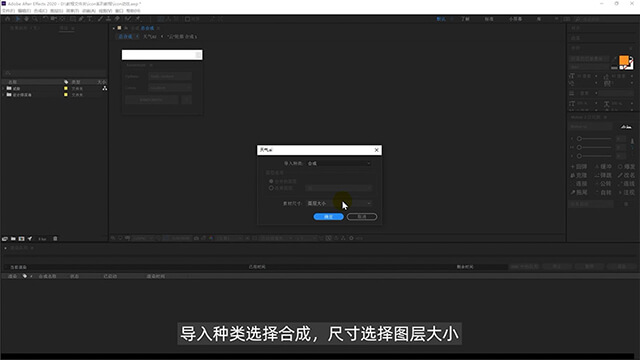The height and width of the screenshot is (360, 640).
Task: Select the Home icon in the toolbar
Action: coord(7,19)
